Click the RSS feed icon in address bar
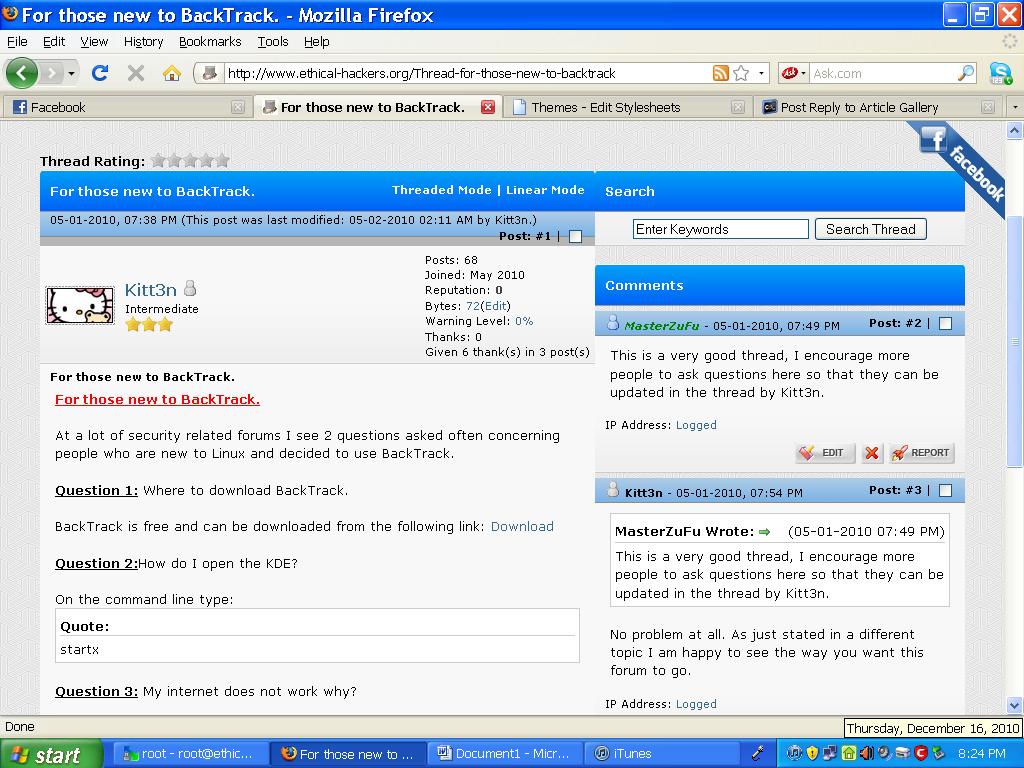 (x=720, y=73)
